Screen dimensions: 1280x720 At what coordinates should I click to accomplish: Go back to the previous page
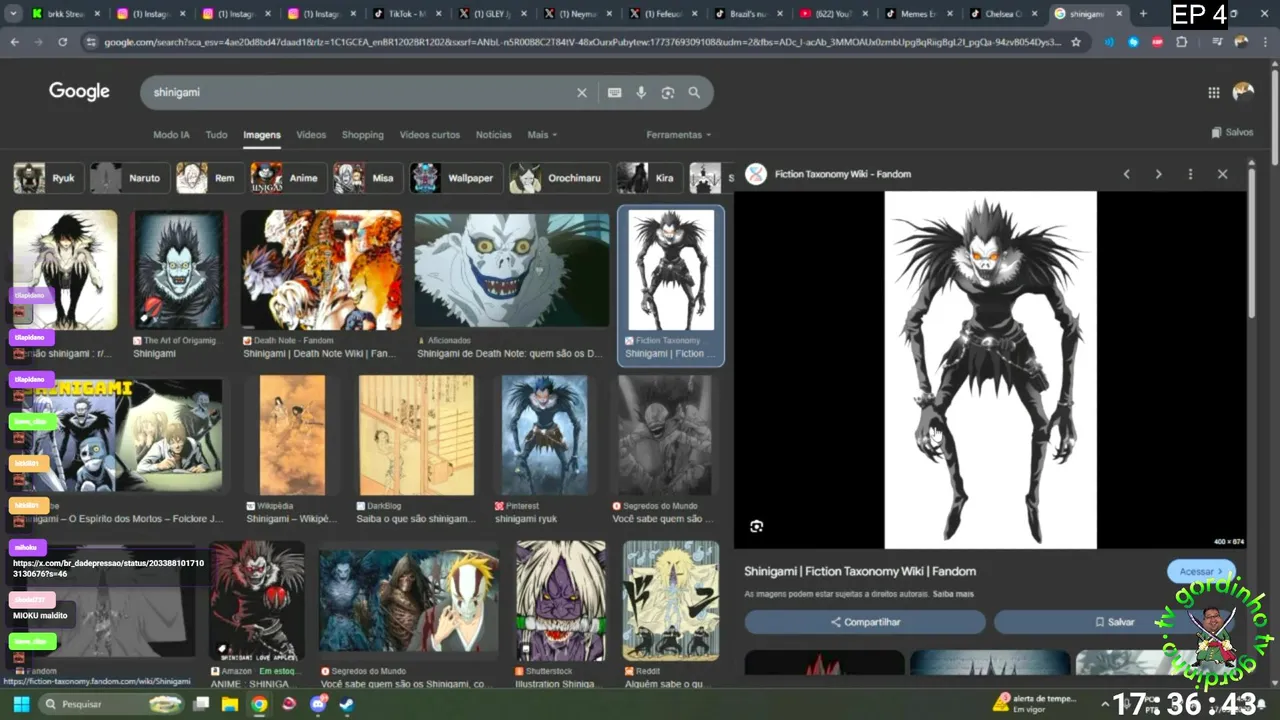[15, 42]
